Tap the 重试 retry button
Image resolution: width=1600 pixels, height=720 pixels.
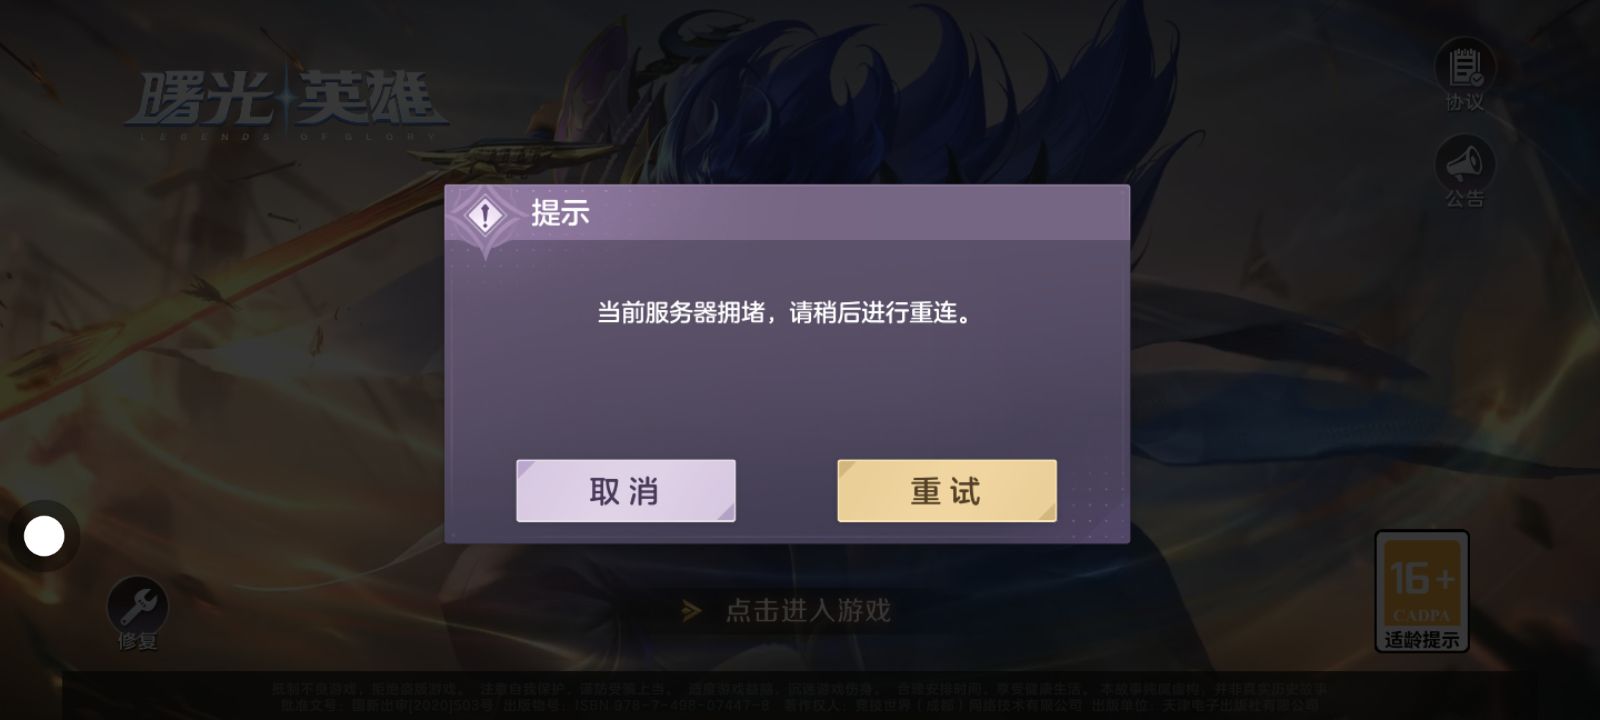947,491
